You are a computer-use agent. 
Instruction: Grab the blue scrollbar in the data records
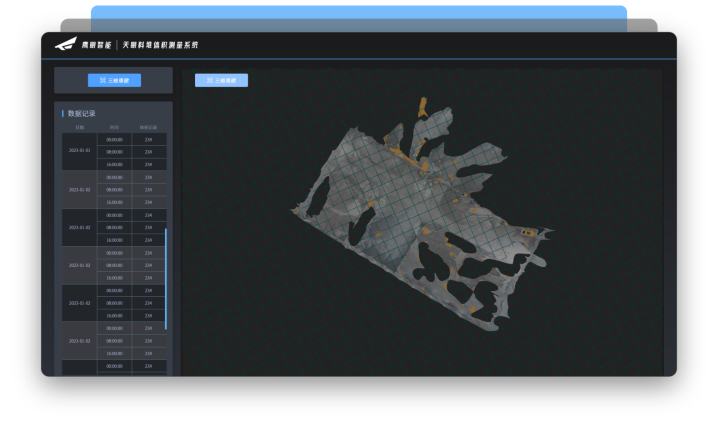point(166,279)
